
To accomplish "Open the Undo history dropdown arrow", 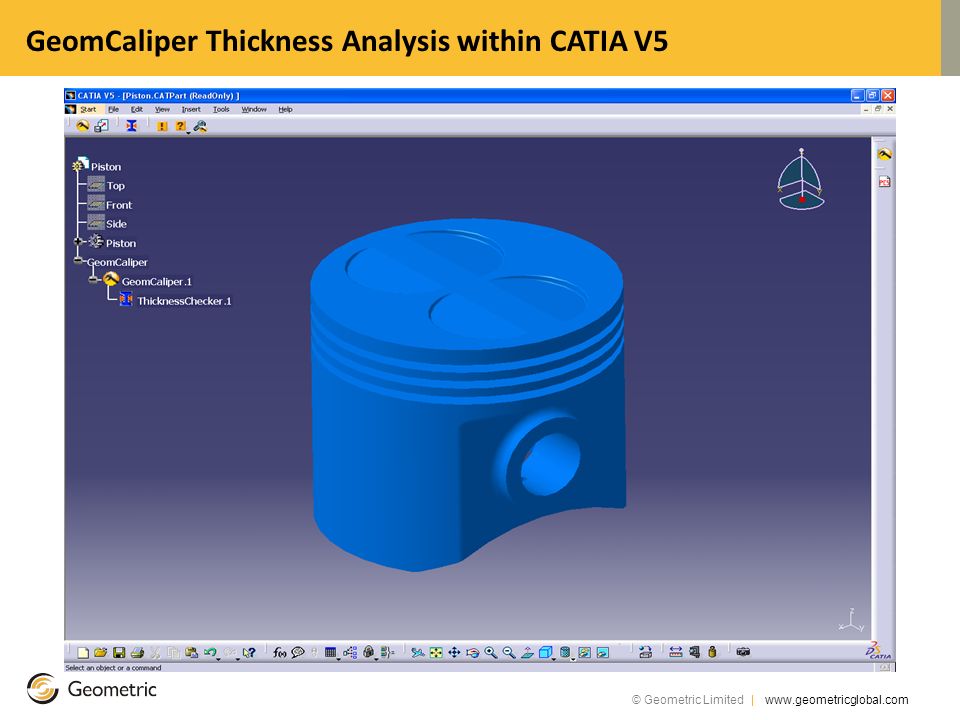I will [x=219, y=659].
